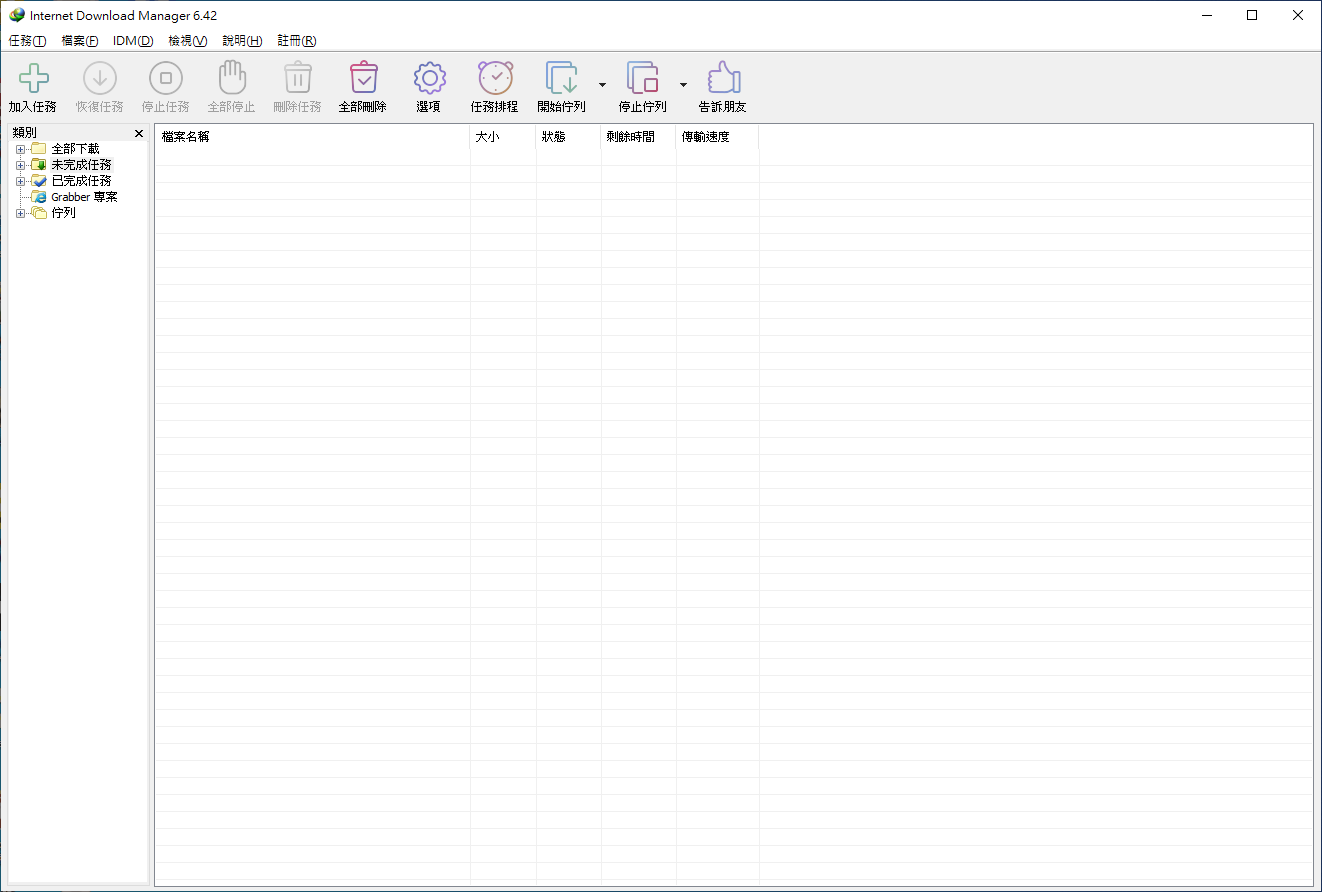
Task: Click the 告訴朋友 thumbs-up icon
Action: coord(723,79)
